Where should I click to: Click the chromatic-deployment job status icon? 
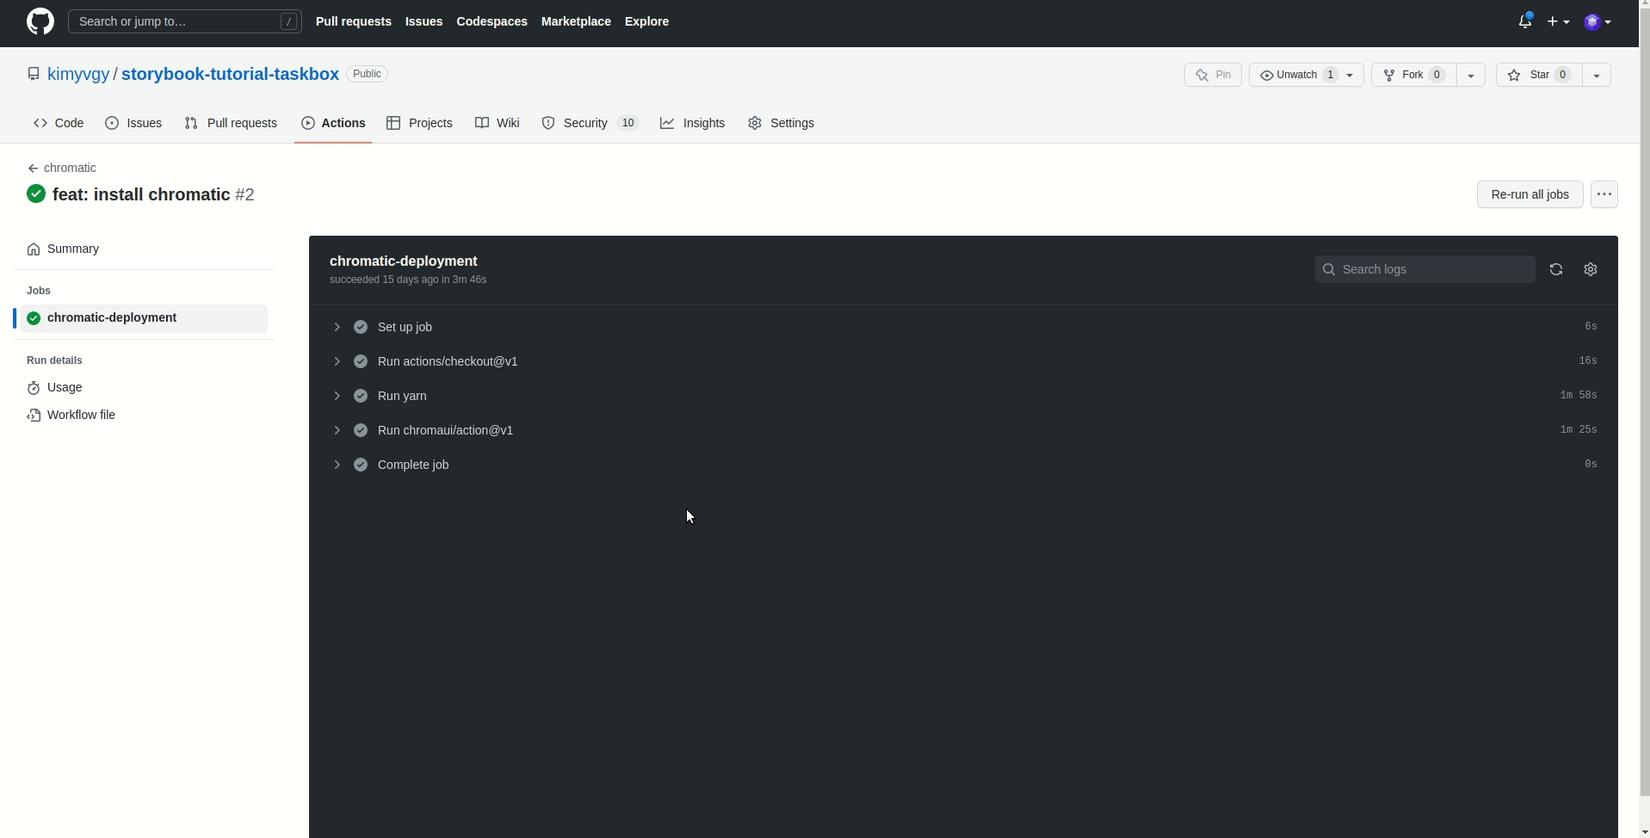pyautogui.click(x=34, y=318)
